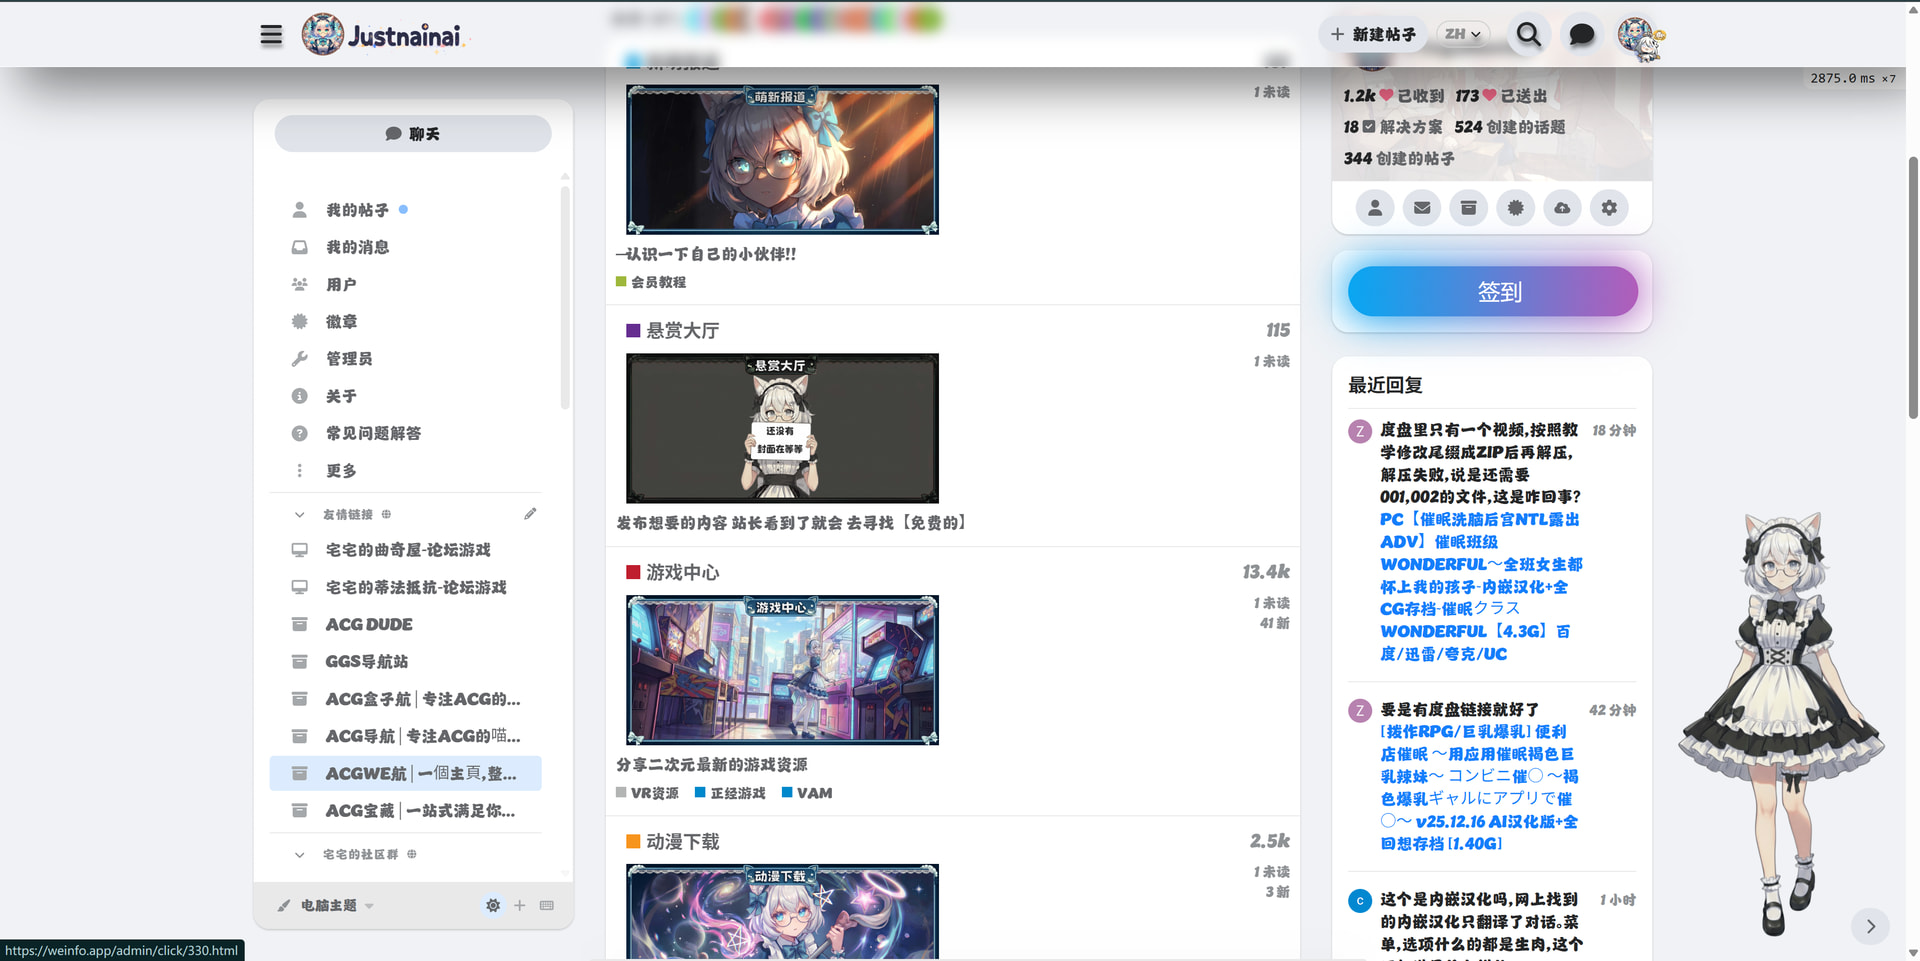Image resolution: width=1920 pixels, height=961 pixels.
Task: Click the plus icon in sidebar footer
Action: point(519,906)
